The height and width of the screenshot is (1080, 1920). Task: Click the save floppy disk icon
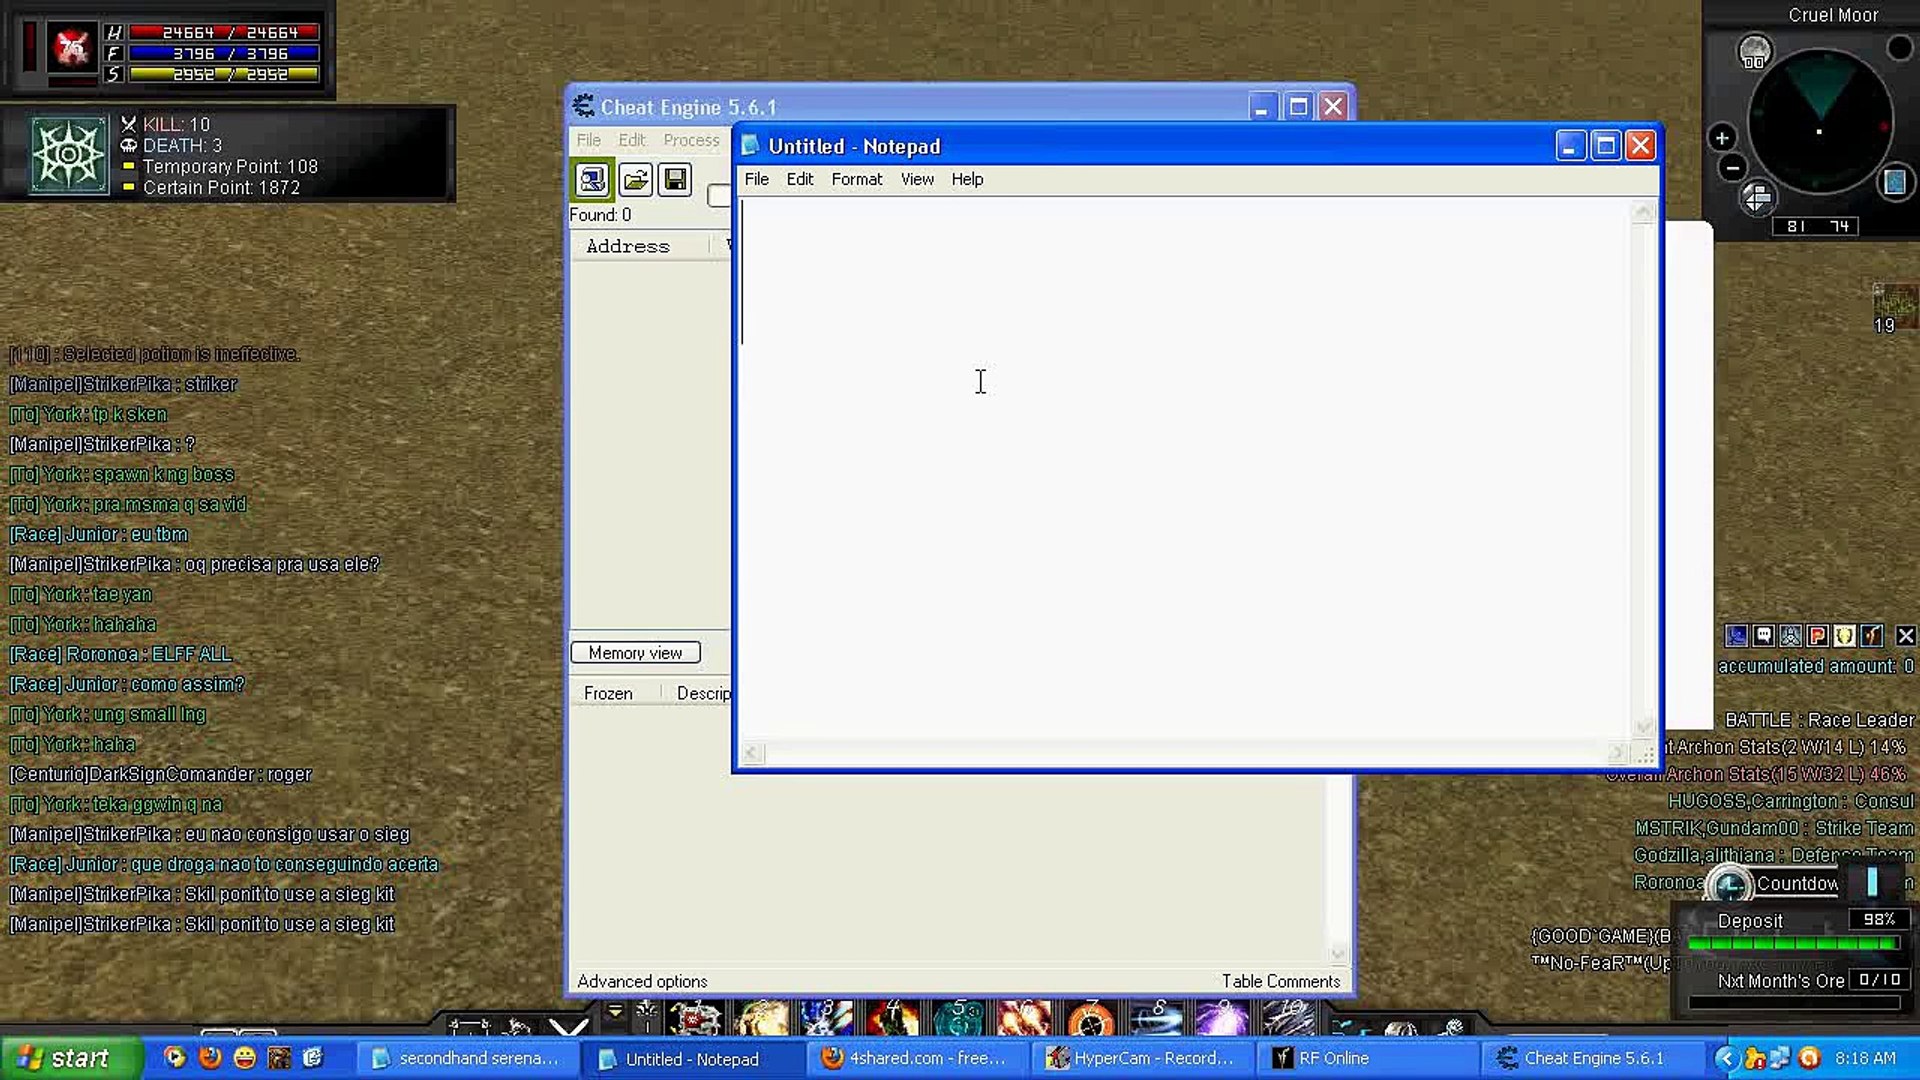[x=676, y=180]
